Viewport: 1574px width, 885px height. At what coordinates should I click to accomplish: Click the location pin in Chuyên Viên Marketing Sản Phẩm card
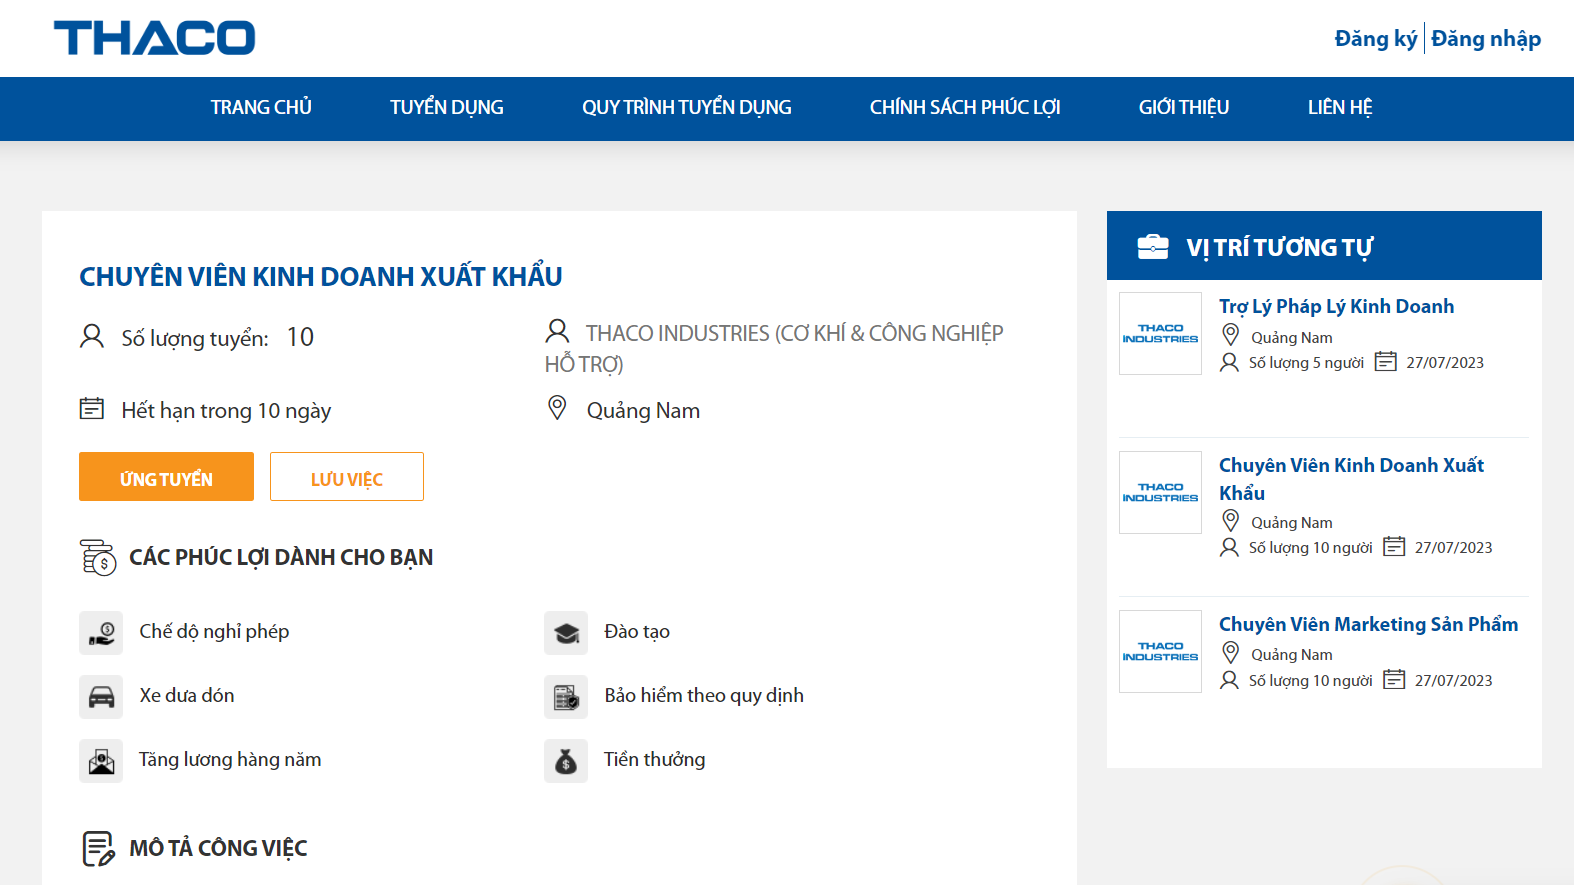1231,652
